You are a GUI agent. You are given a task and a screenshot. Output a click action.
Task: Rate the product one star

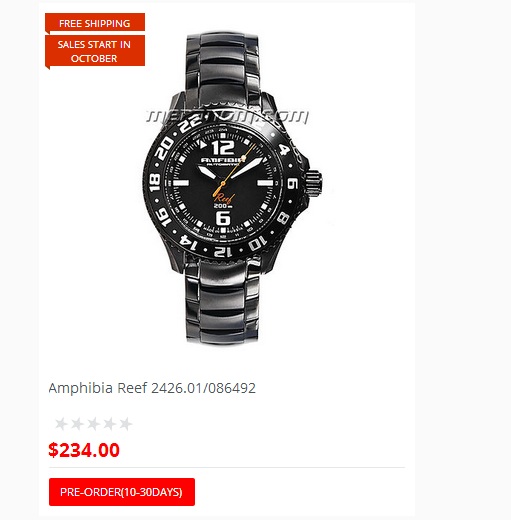point(61,424)
